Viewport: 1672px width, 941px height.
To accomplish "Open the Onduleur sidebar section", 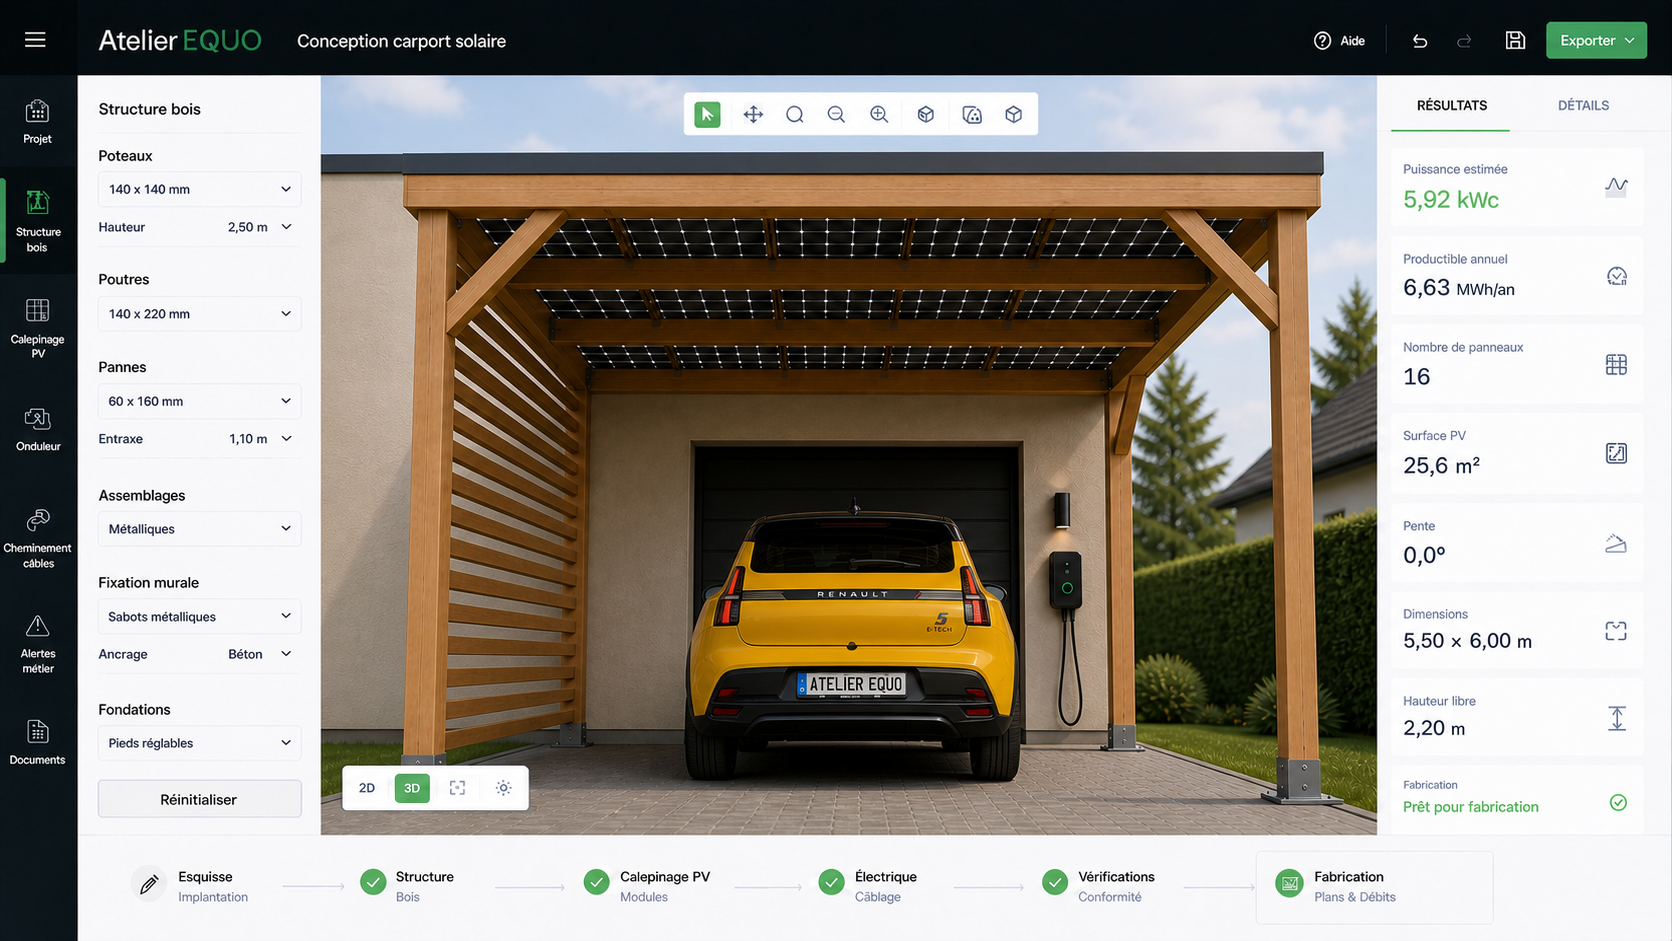I will click(38, 429).
